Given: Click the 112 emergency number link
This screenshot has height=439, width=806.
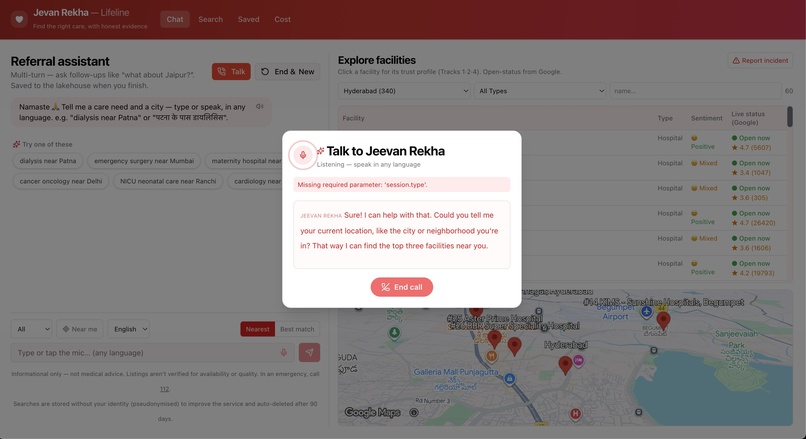Looking at the screenshot, I should 164,389.
